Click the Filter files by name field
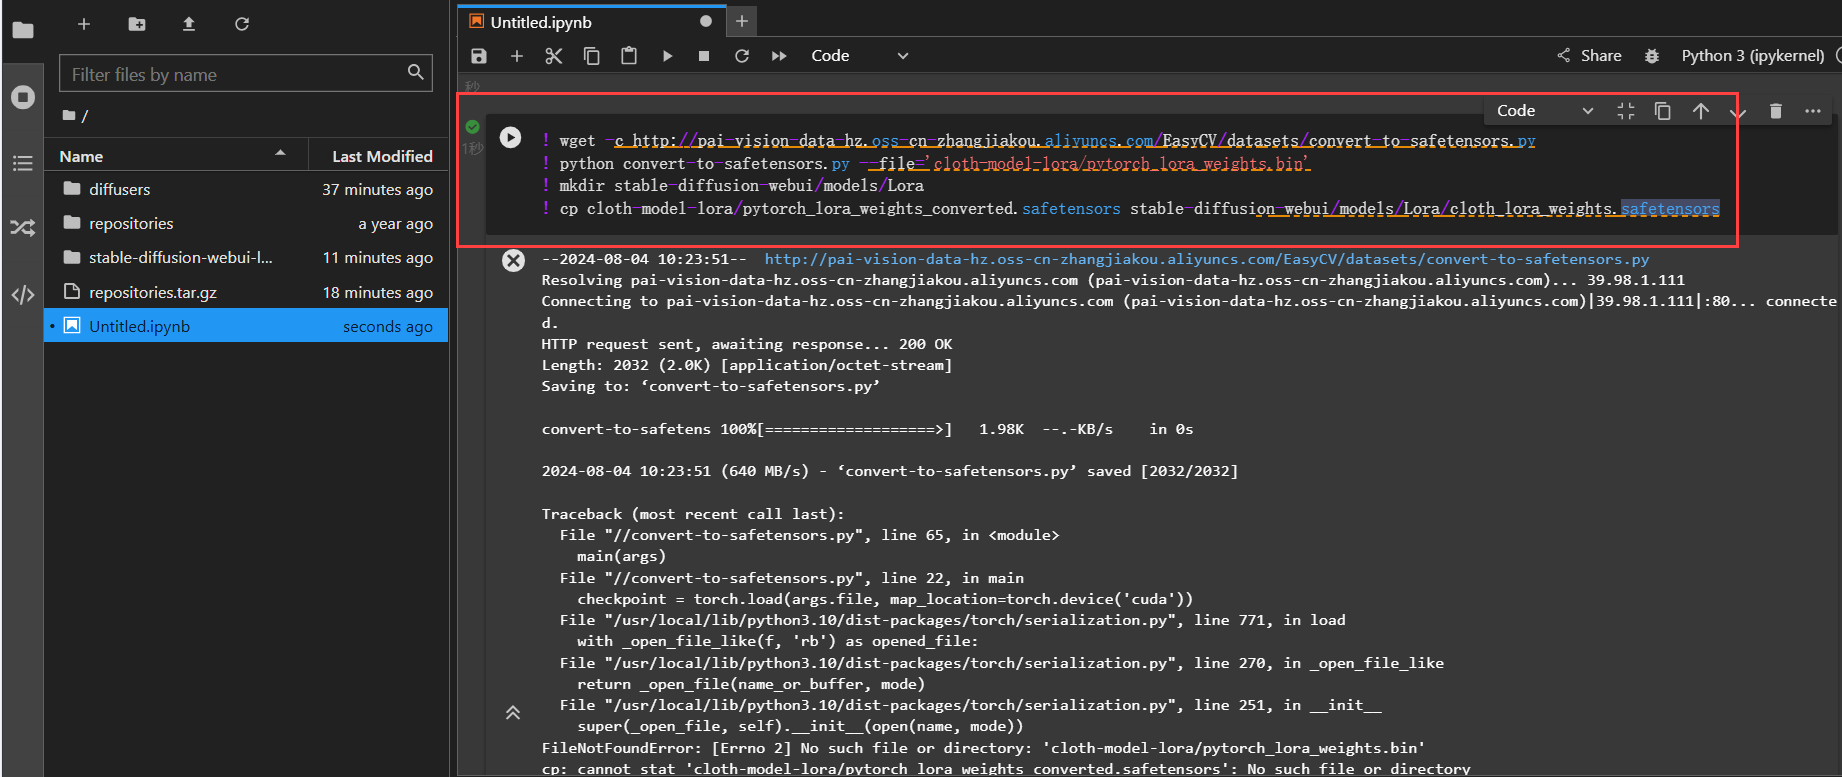 pyautogui.click(x=246, y=74)
